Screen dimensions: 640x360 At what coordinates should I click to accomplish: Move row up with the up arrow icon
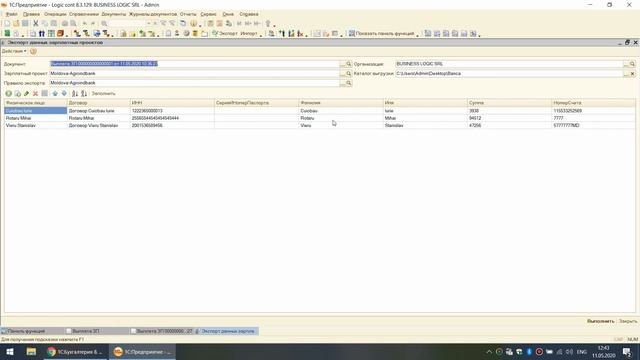55,93
